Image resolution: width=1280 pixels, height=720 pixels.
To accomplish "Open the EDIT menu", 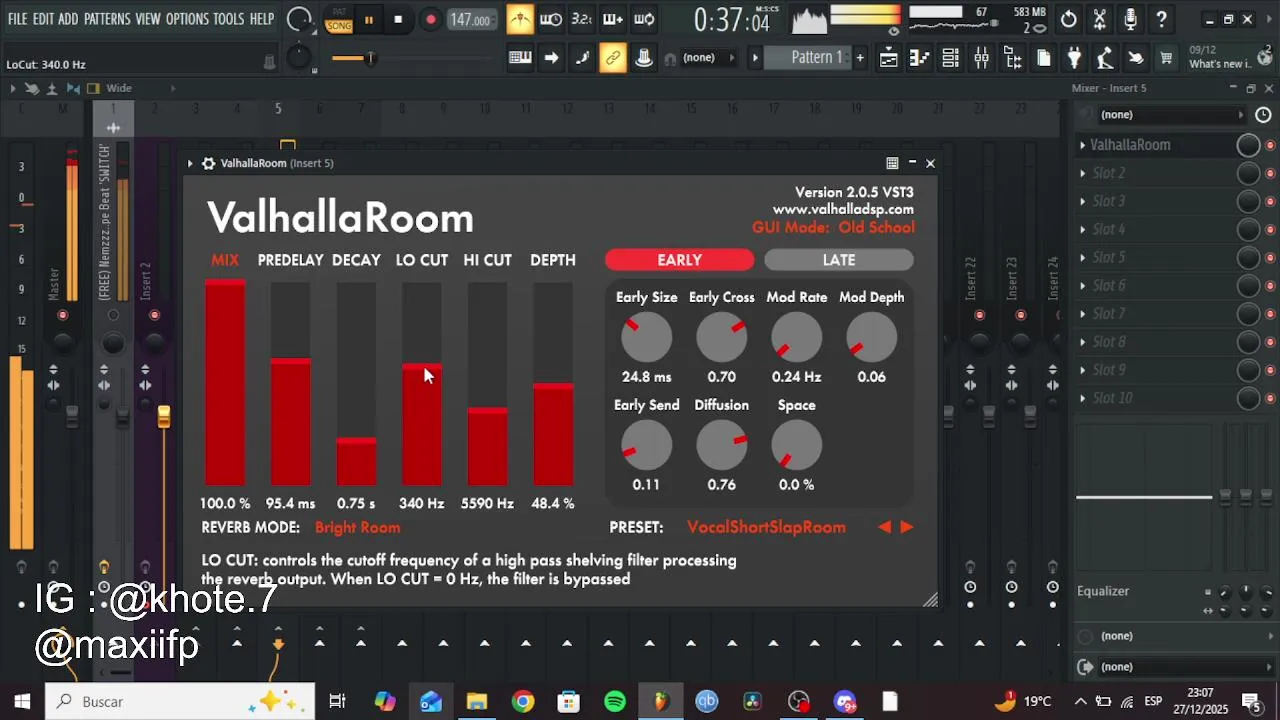I will coord(43,19).
